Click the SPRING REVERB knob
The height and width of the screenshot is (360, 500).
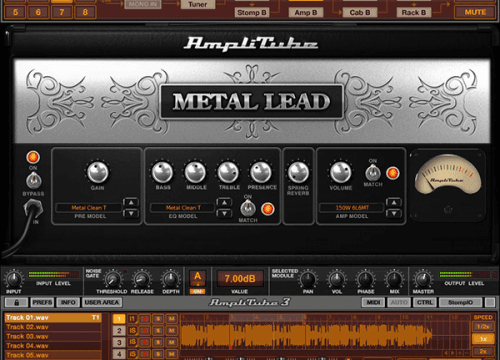(x=298, y=172)
